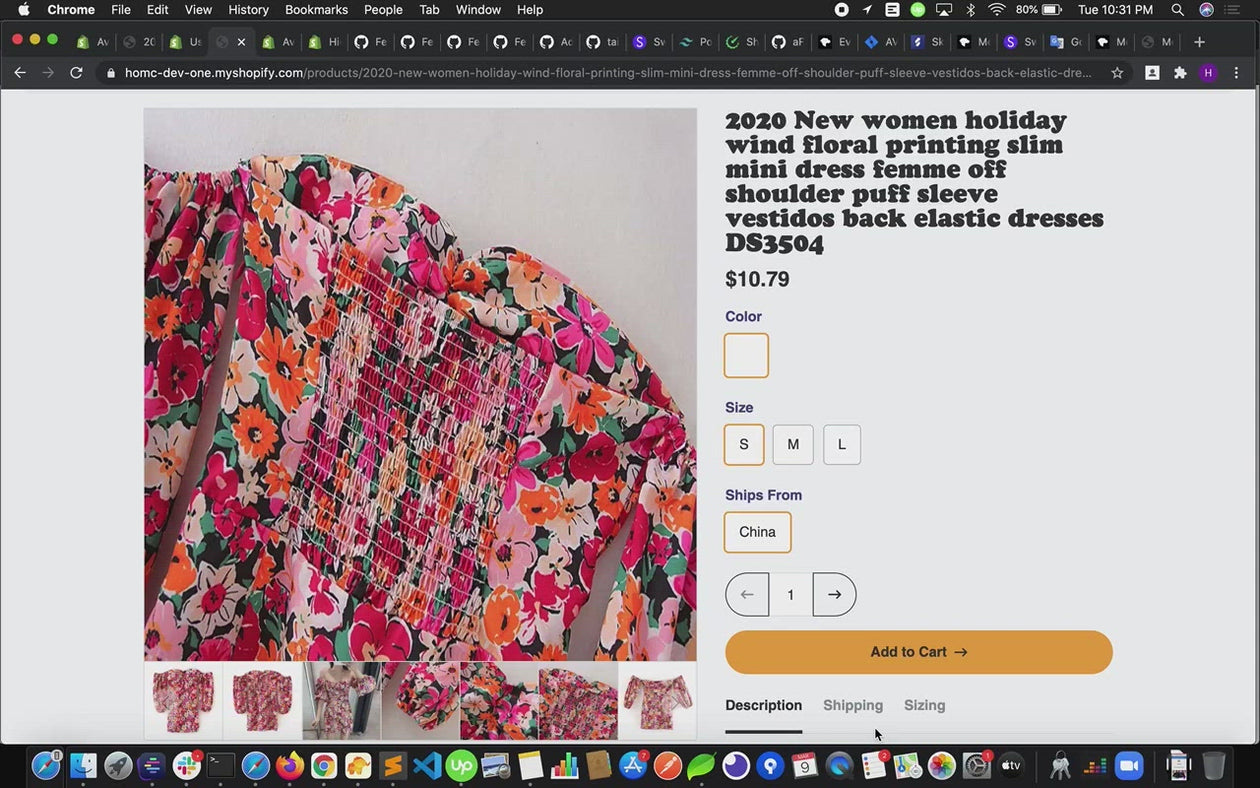The image size is (1260, 788).
Task: Switch to the Shipping tab
Action: coord(853,706)
